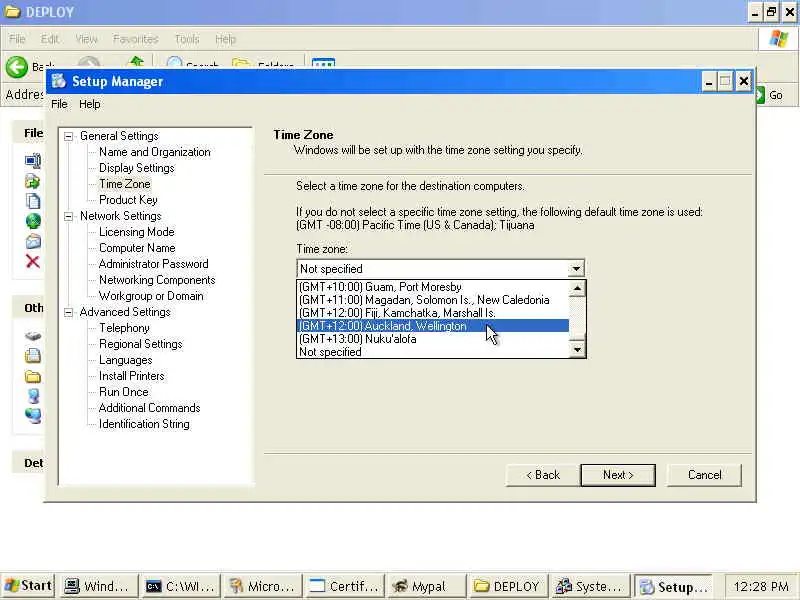Switch to the DEPLOY taskbar button
Viewport: 800px width, 600px height.
tap(507, 586)
